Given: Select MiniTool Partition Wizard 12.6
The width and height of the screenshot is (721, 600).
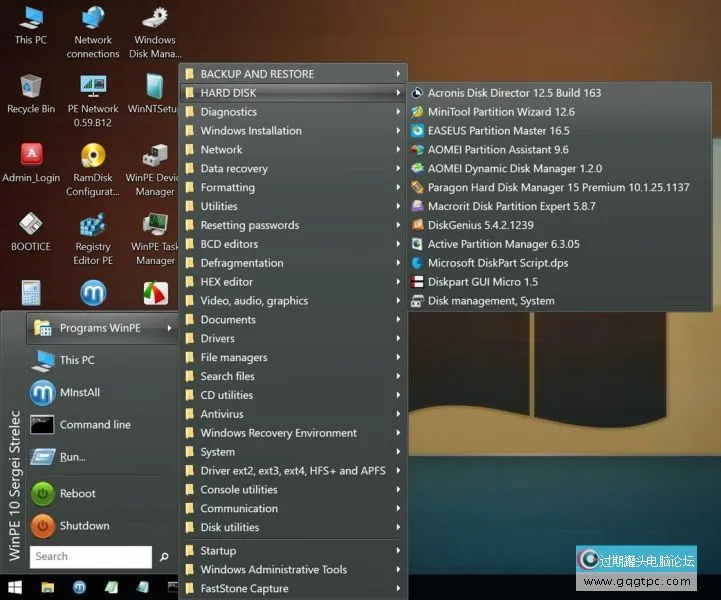Looking at the screenshot, I should click(x=501, y=112).
